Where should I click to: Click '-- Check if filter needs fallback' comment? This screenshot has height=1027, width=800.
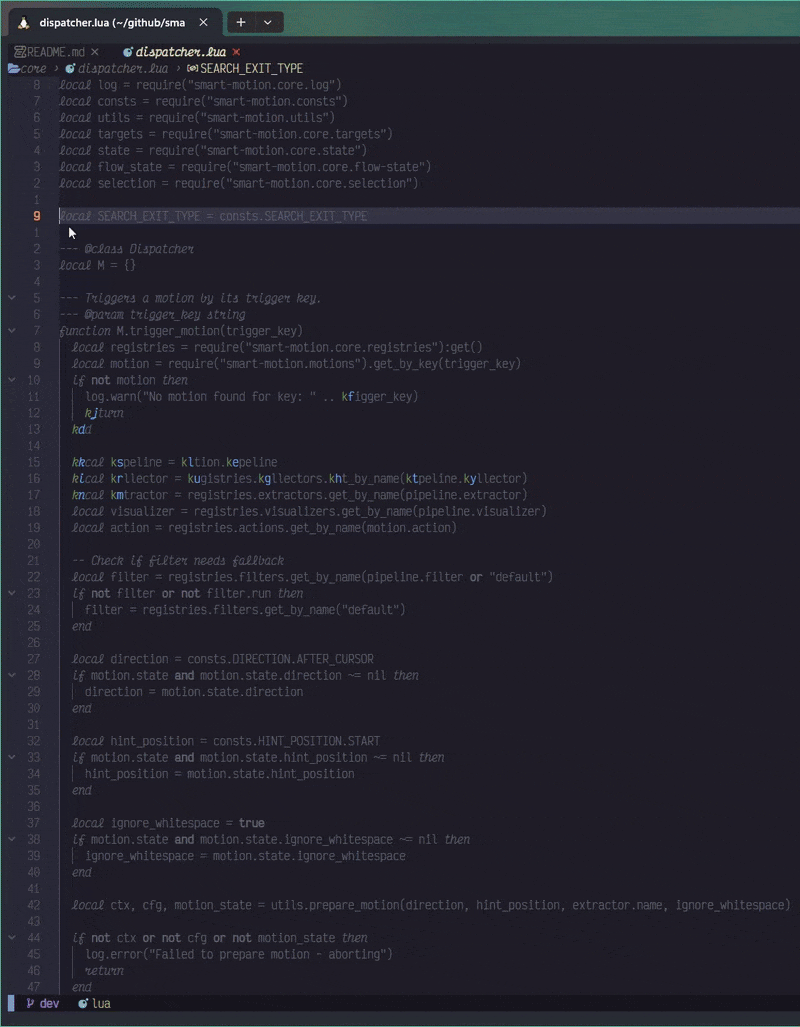click(178, 560)
